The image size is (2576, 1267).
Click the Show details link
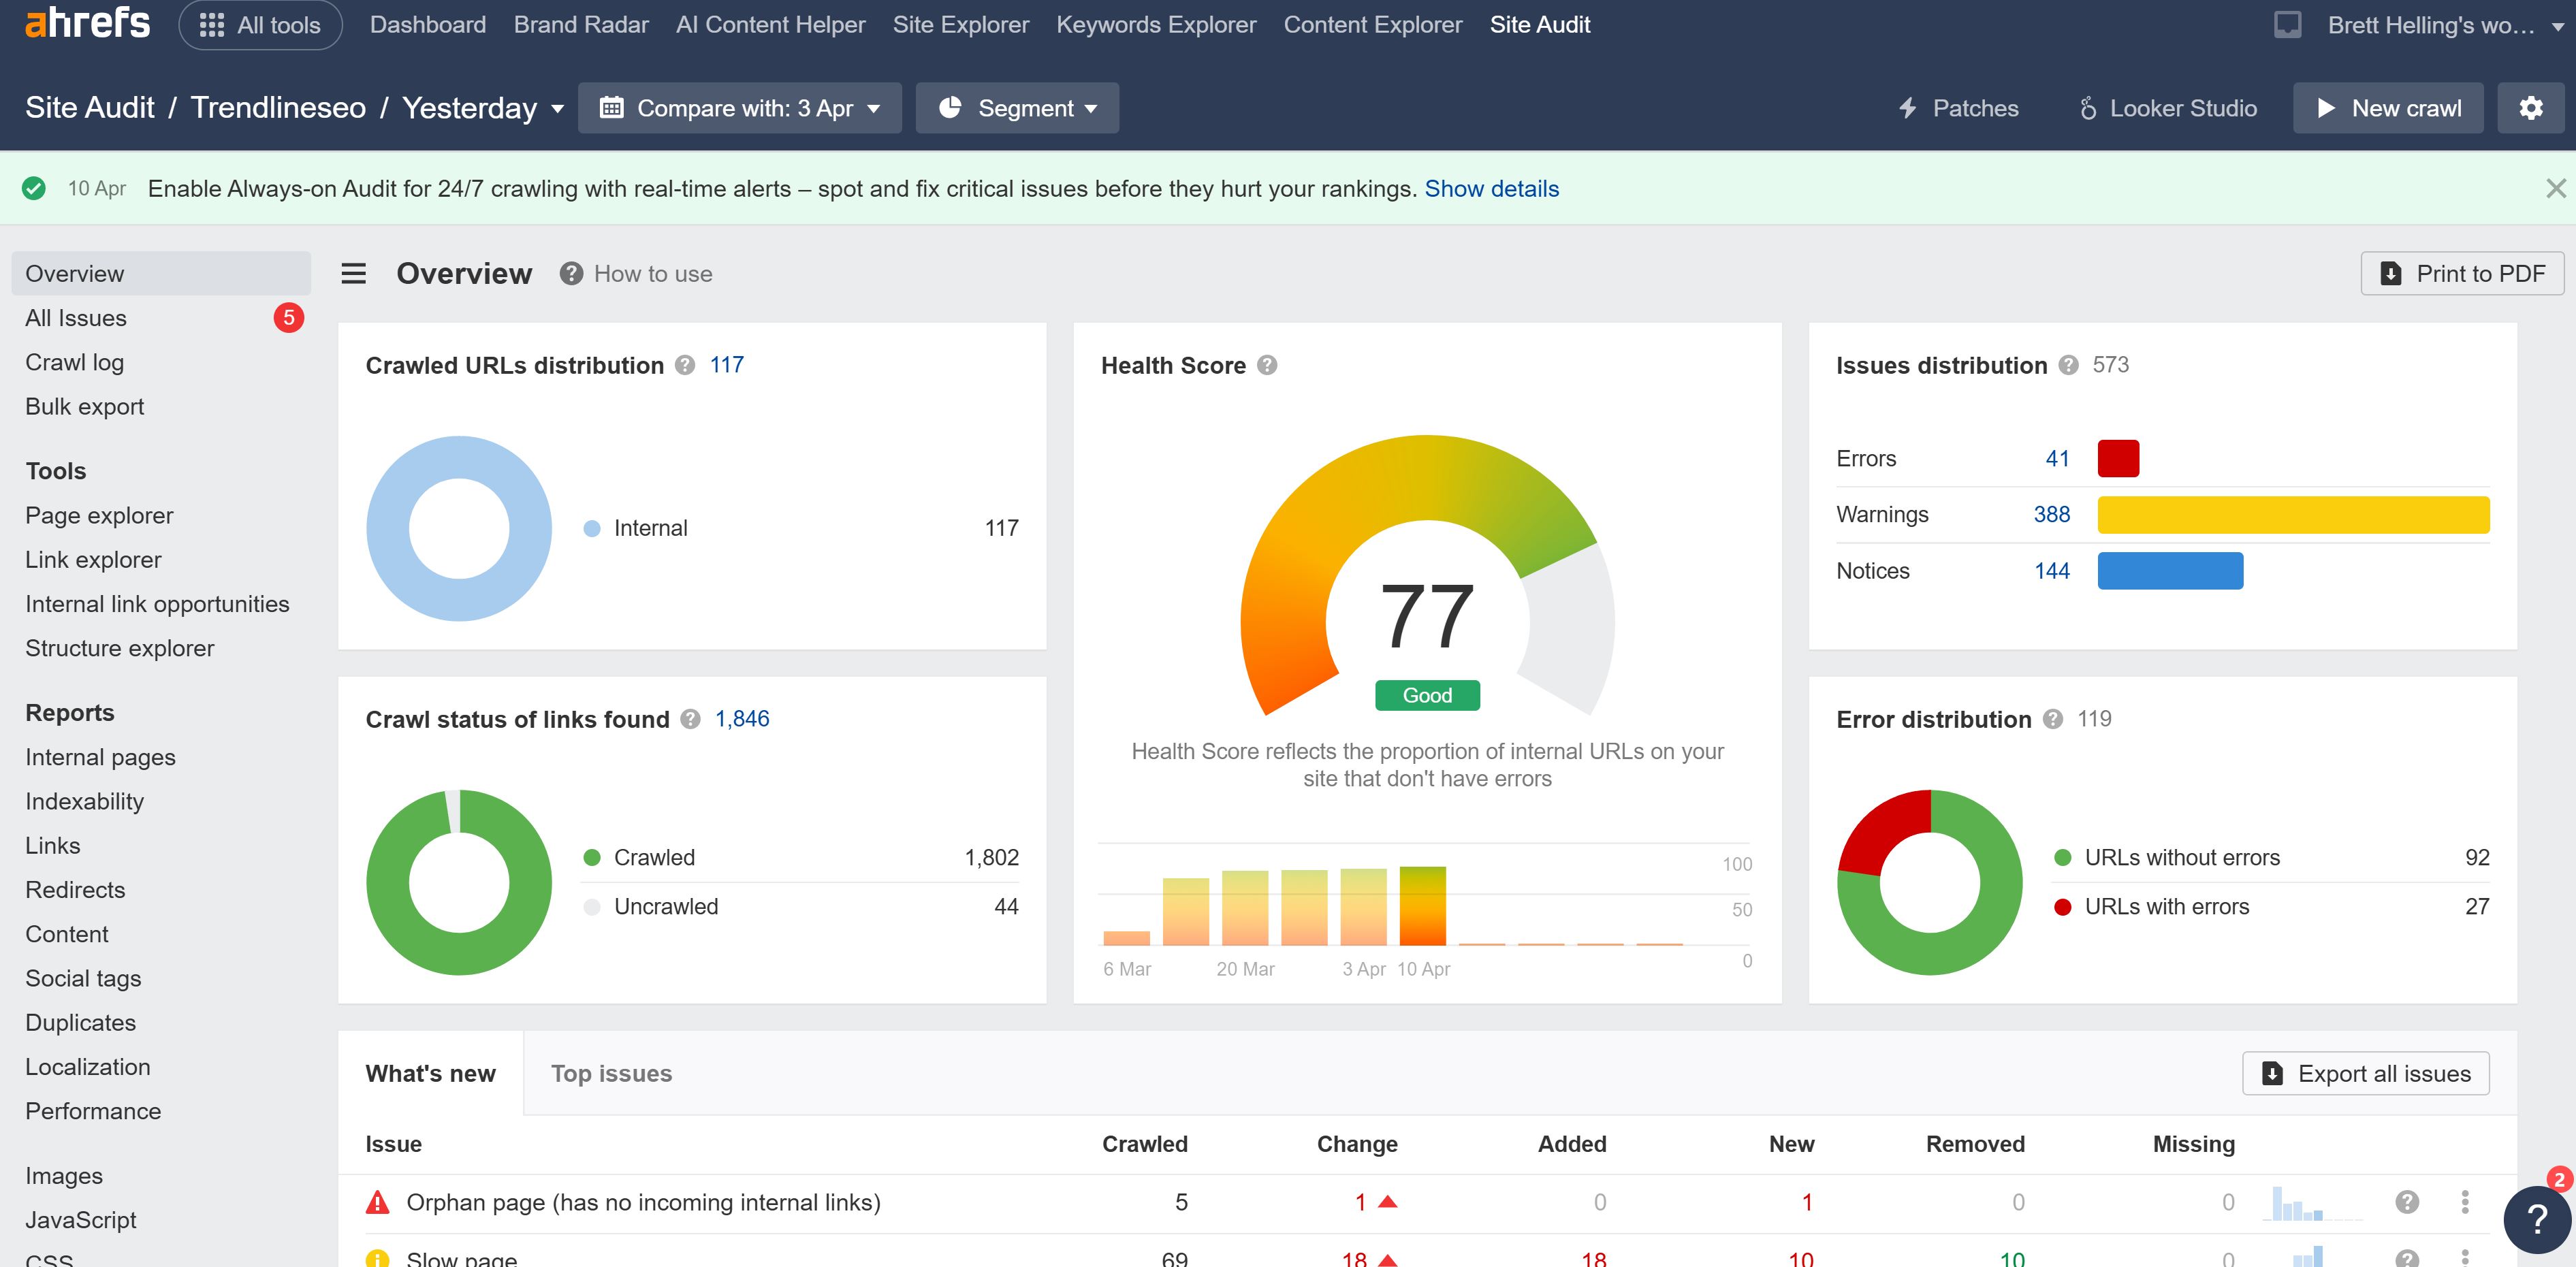click(x=1491, y=188)
